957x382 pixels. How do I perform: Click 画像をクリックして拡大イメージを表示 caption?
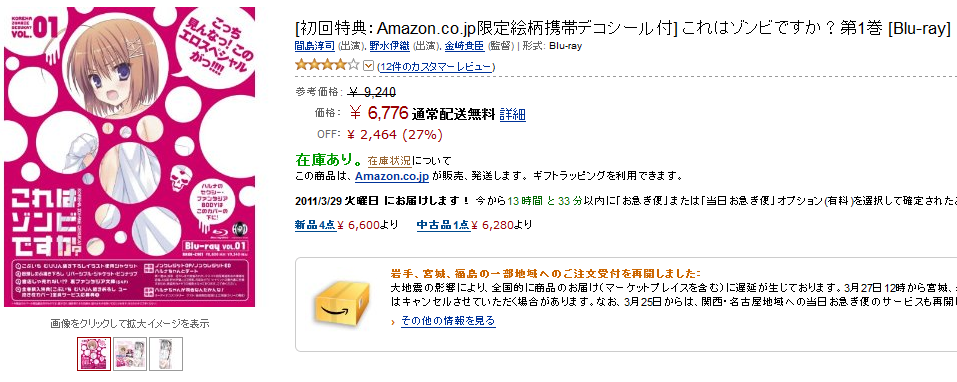(x=130, y=323)
